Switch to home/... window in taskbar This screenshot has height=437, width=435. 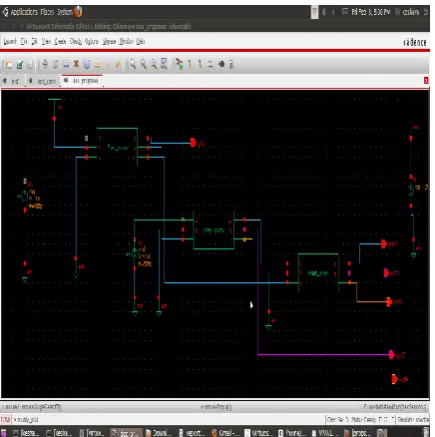pyautogui.click(x=291, y=433)
